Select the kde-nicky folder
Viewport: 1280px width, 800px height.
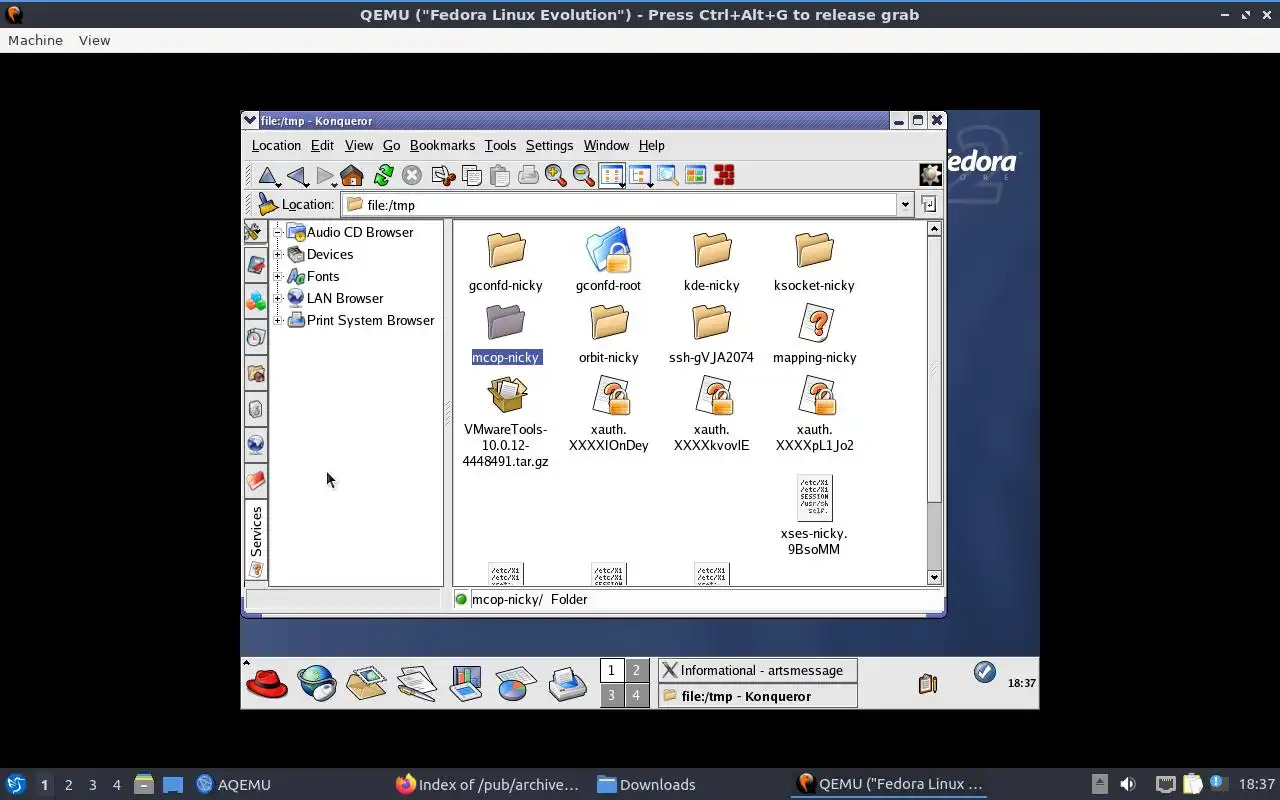(x=712, y=262)
